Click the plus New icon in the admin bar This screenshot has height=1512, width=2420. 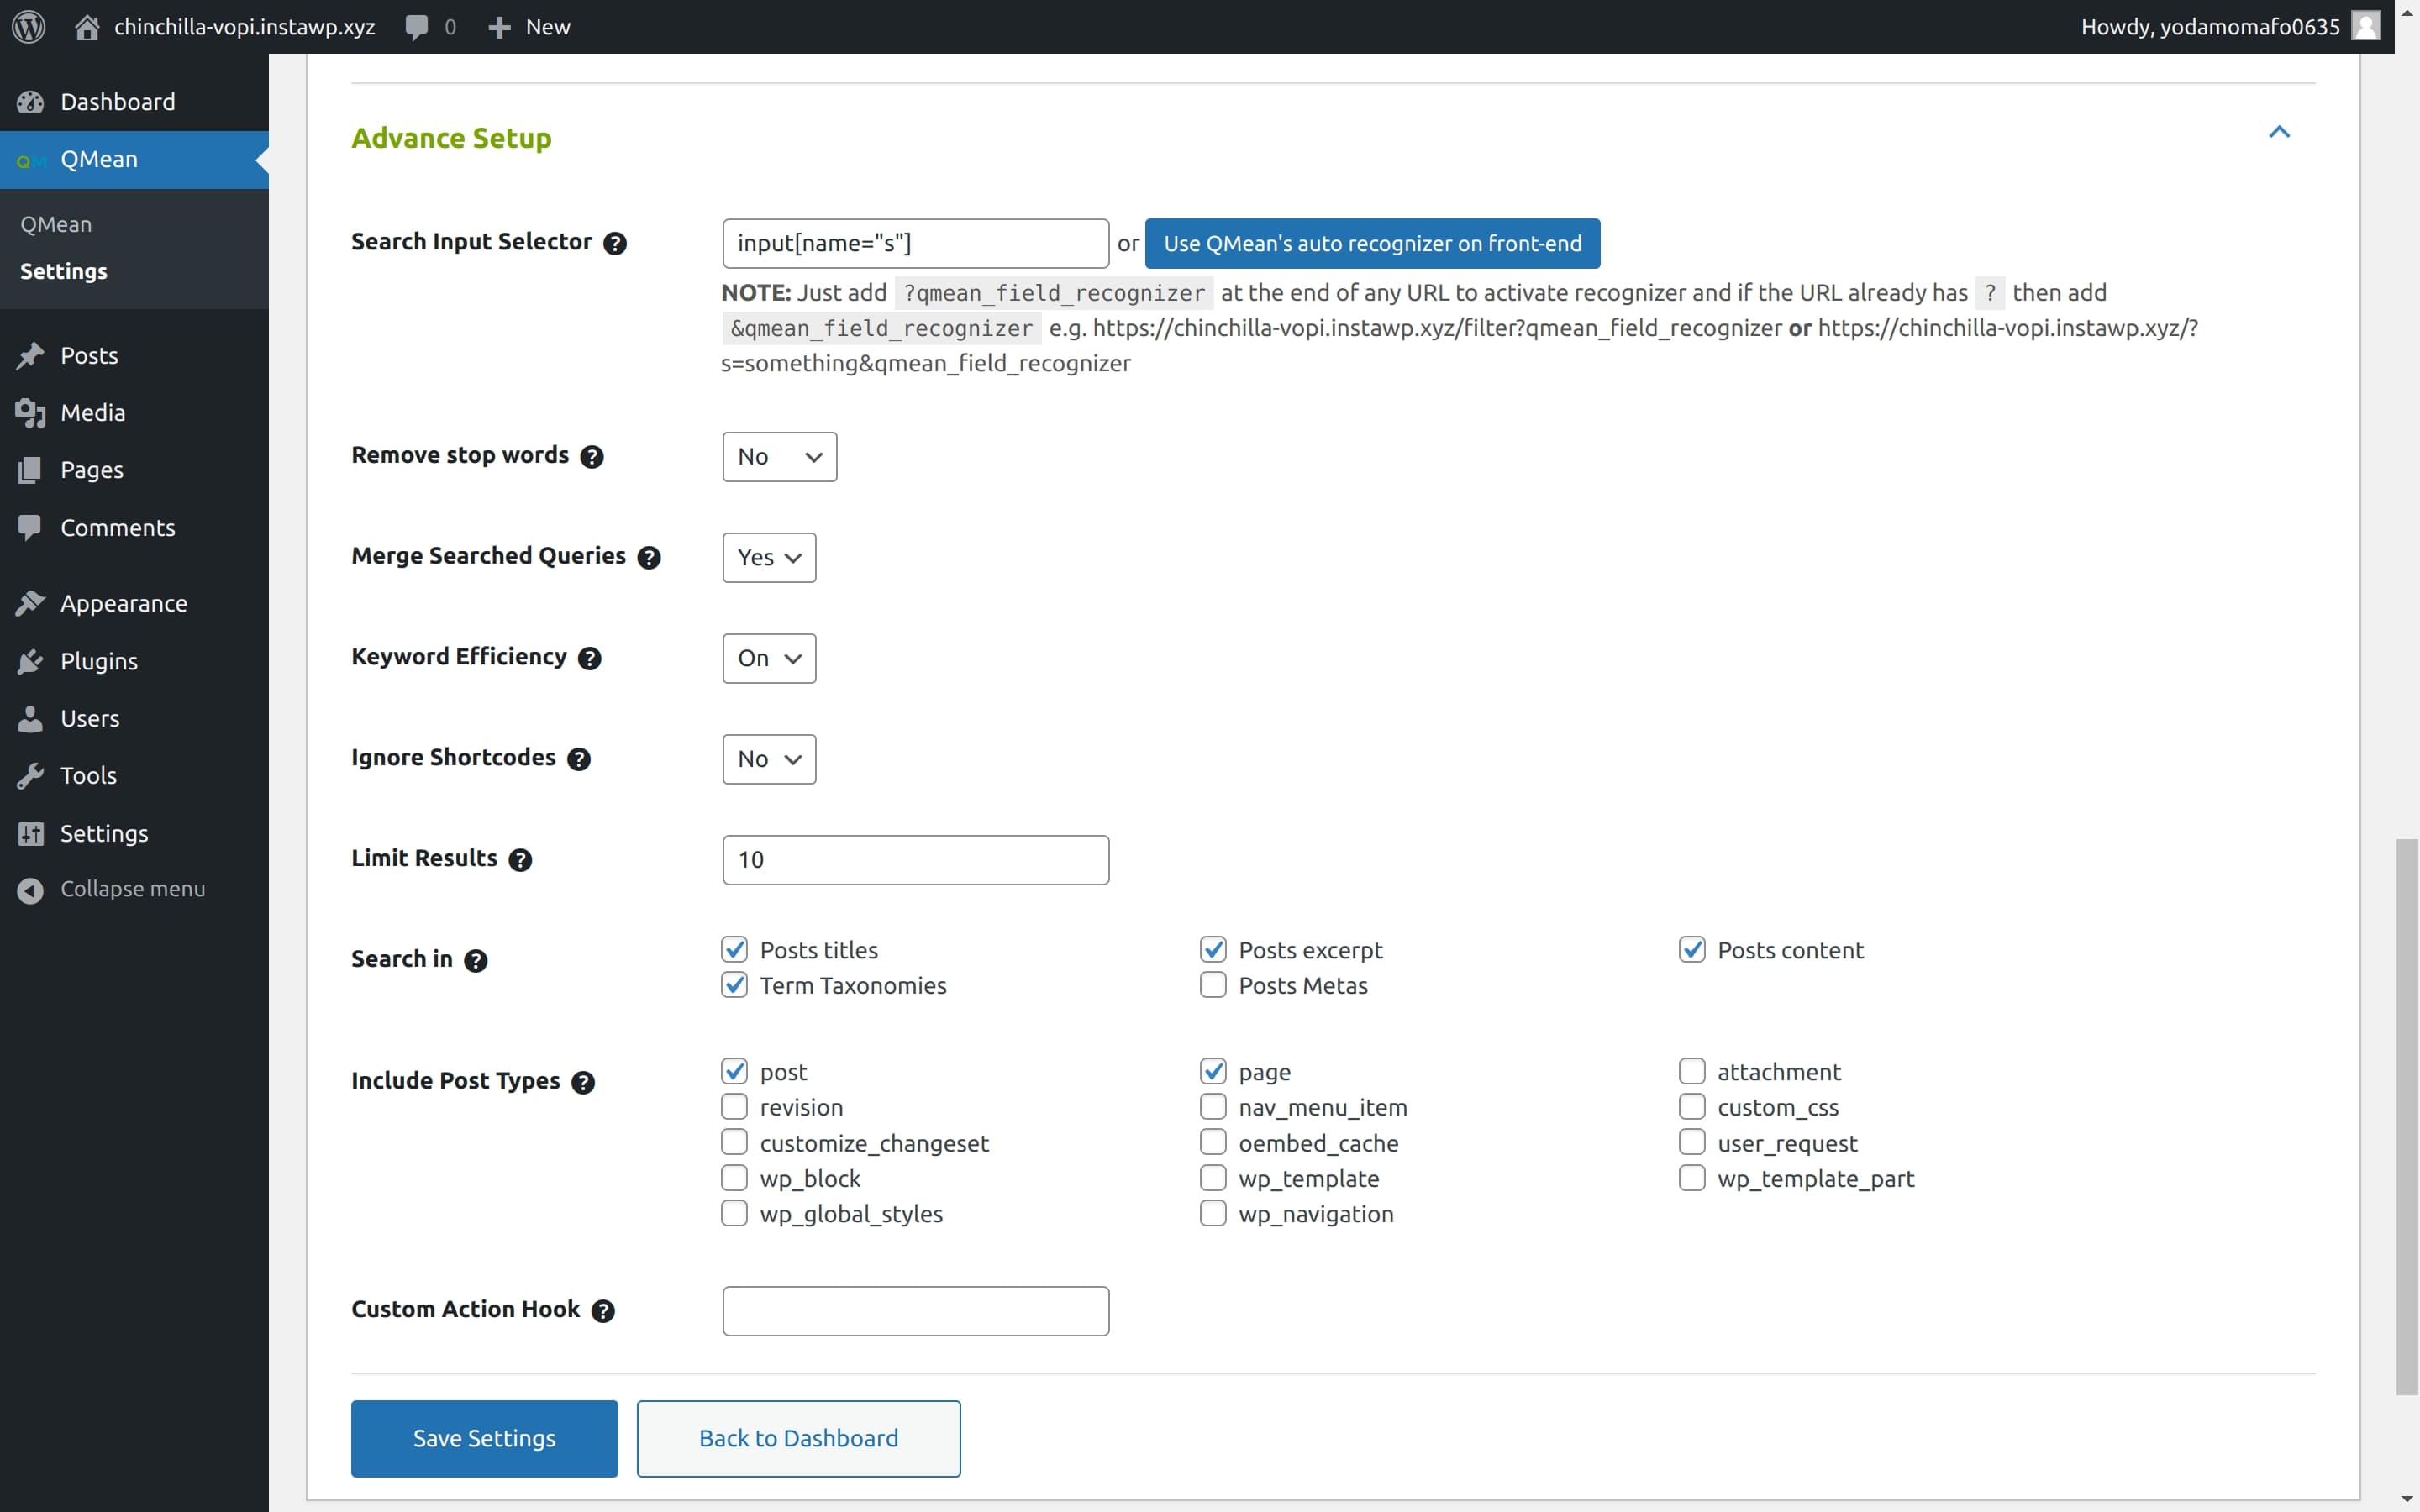click(x=499, y=27)
